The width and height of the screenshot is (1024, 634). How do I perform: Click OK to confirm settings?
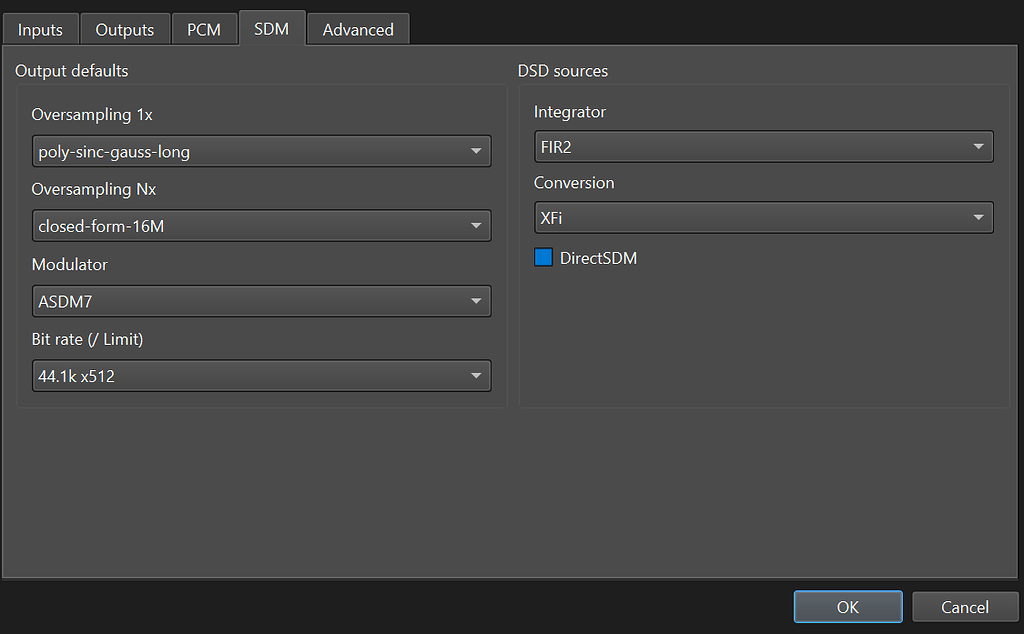[847, 606]
